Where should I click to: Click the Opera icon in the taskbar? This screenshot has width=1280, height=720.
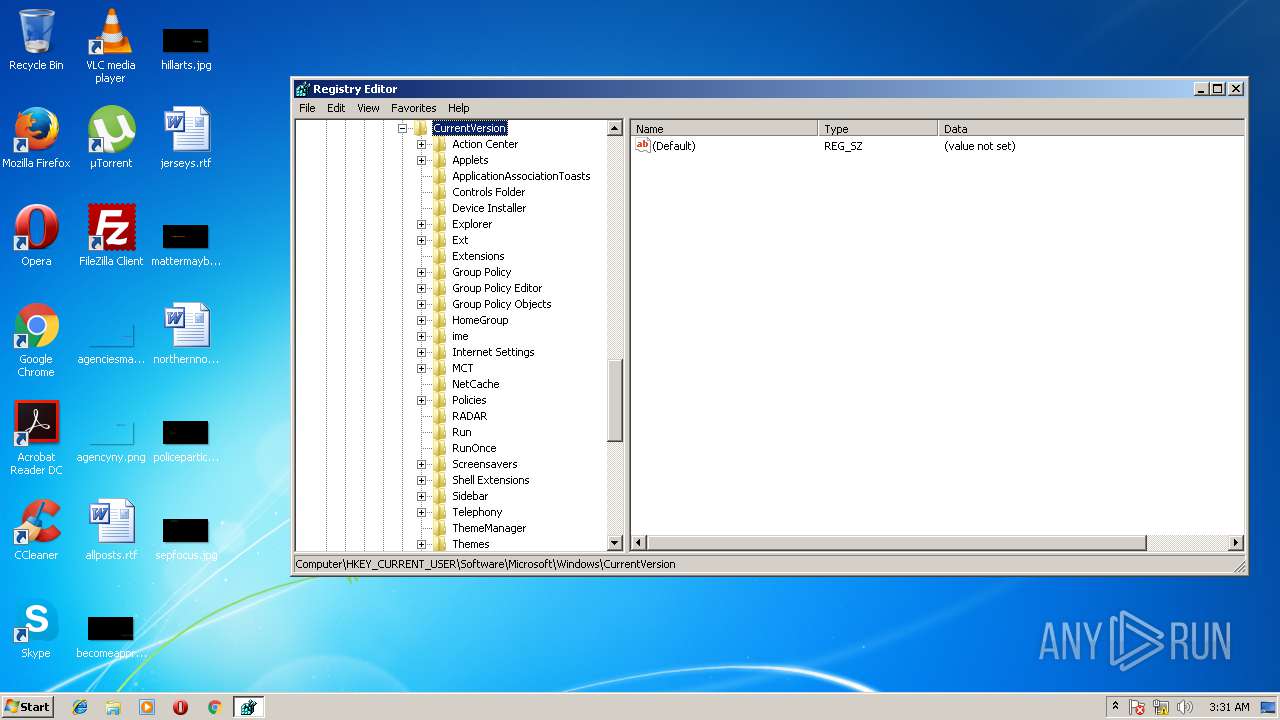[180, 707]
